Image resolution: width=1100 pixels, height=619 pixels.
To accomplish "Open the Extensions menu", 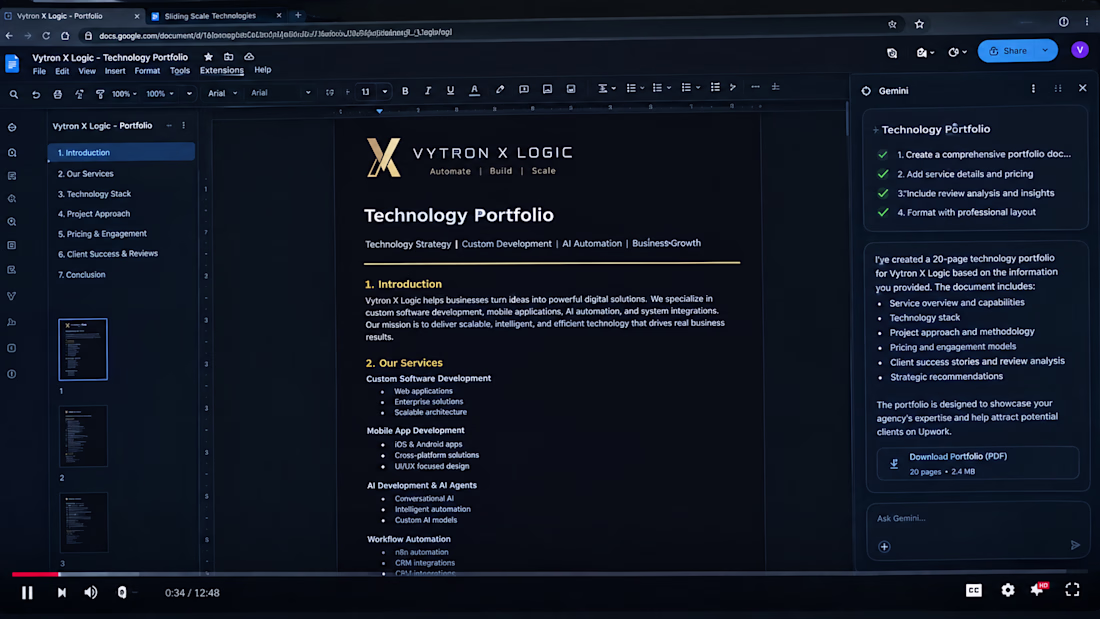I will [x=222, y=70].
